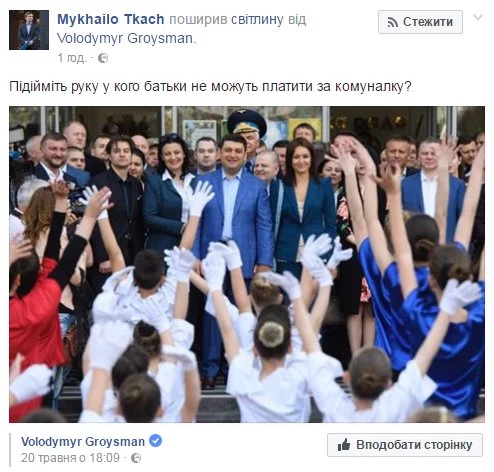Viewport: 494px width, 472px height.
Task: Click the officer's cap in the photo
Action: coord(247,121)
